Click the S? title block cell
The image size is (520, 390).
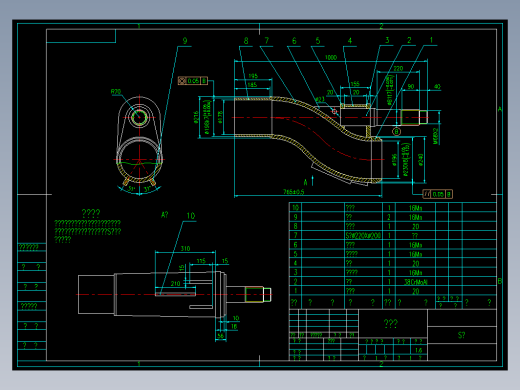tap(461, 335)
